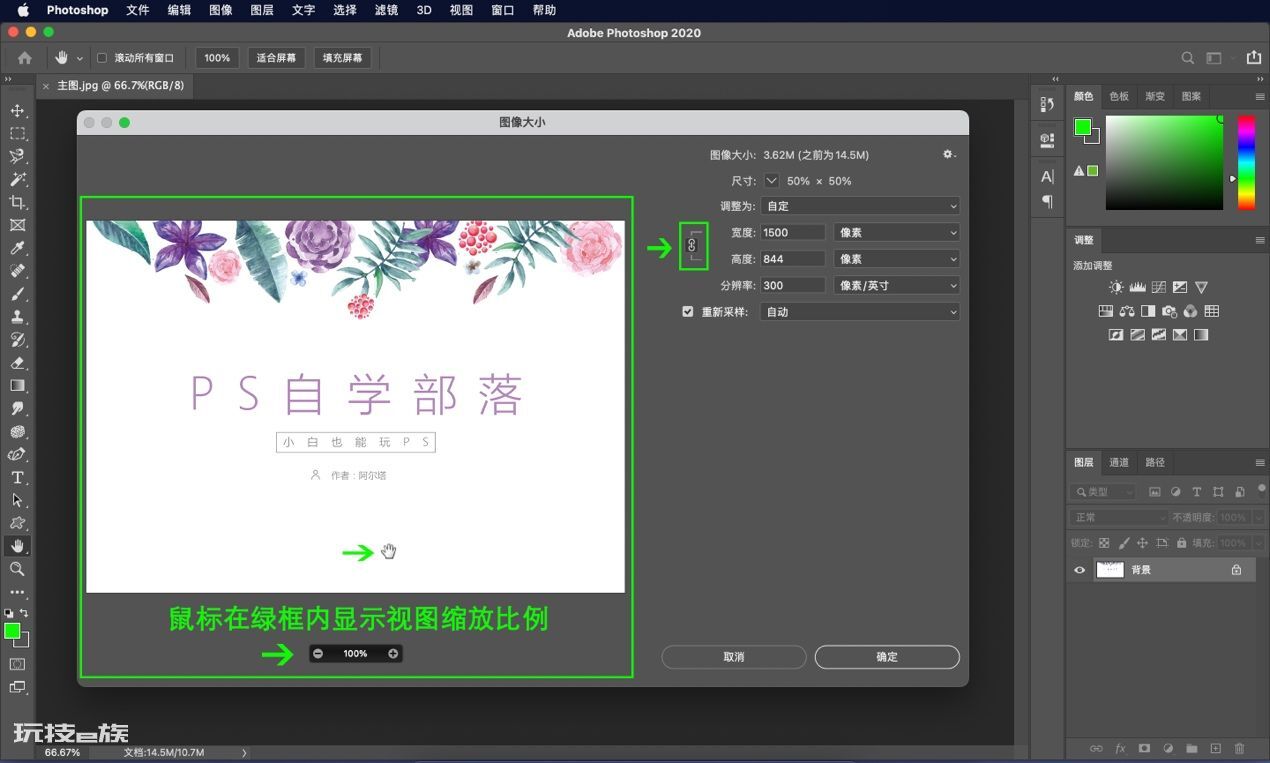Select the Brush tool

[x=17, y=294]
